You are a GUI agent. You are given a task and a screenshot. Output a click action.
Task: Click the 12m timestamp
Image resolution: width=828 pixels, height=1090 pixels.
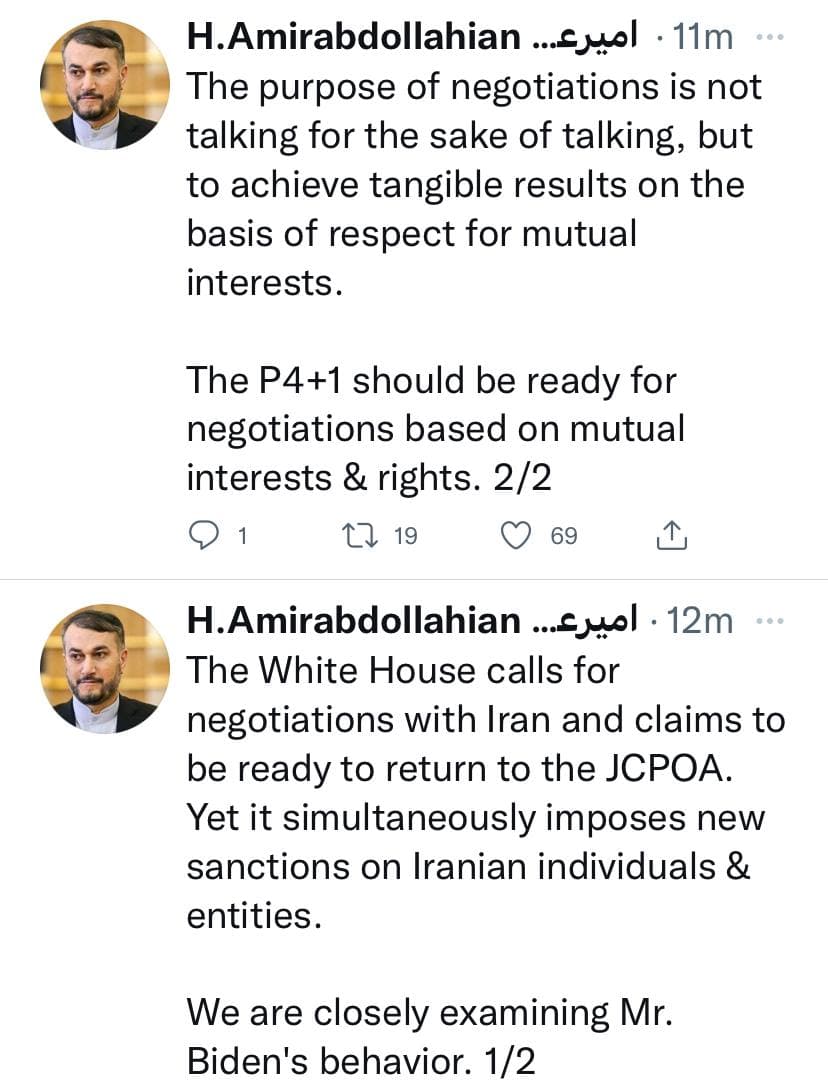tap(704, 621)
